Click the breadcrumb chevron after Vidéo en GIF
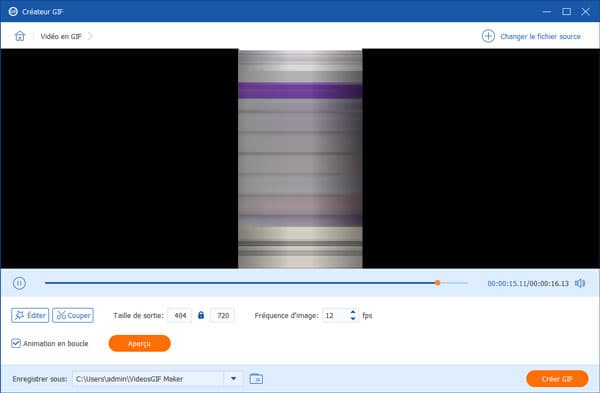This screenshot has height=393, width=600. click(90, 36)
